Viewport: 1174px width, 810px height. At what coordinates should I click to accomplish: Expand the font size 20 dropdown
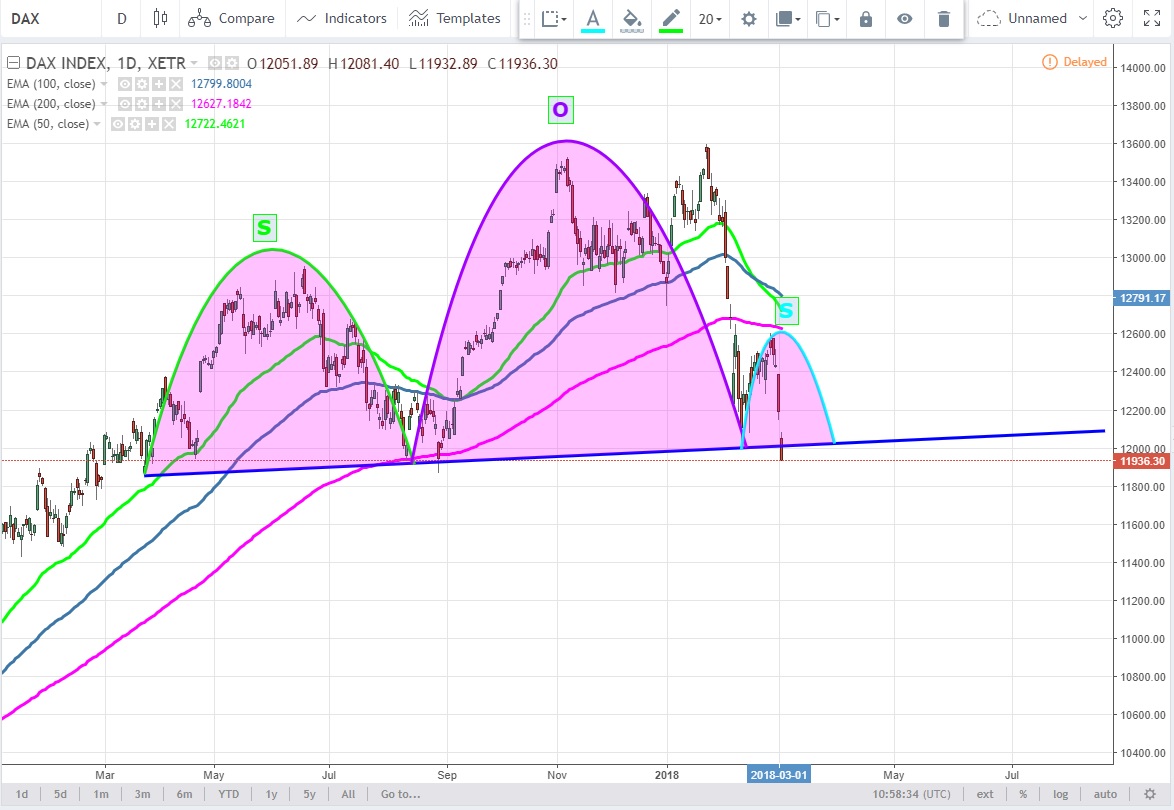[x=710, y=18]
